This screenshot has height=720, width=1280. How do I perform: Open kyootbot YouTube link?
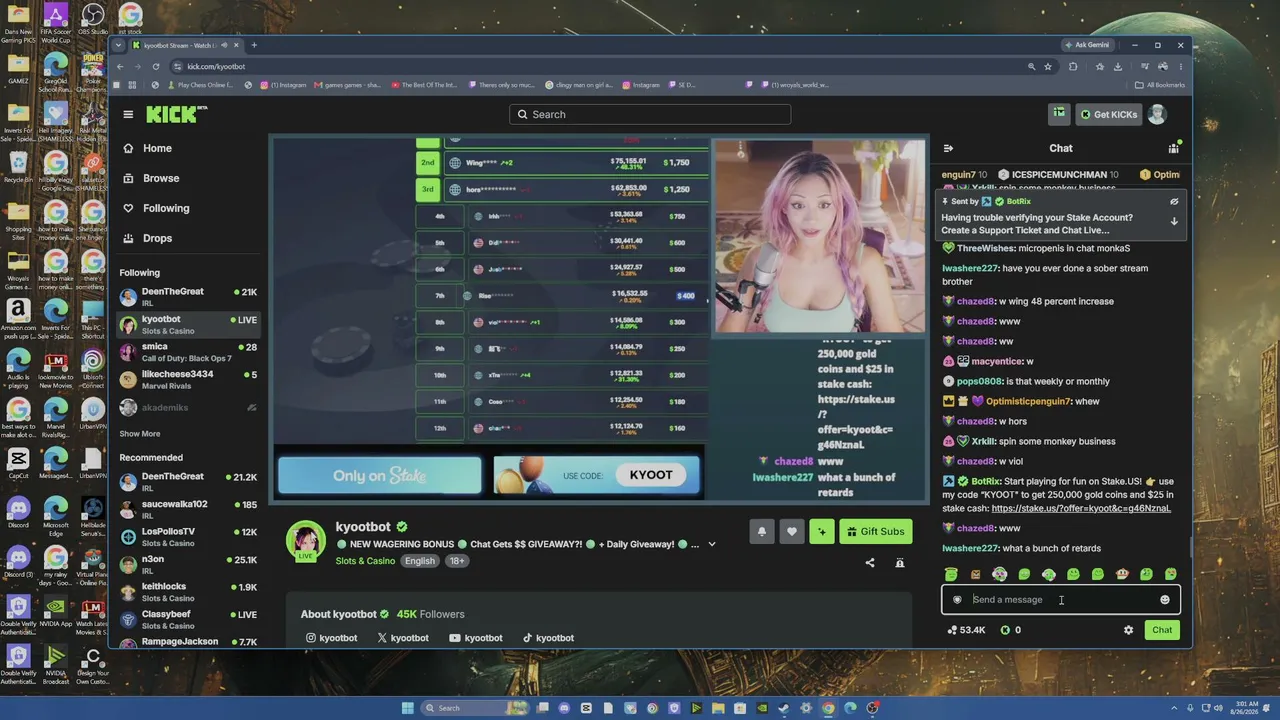475,638
